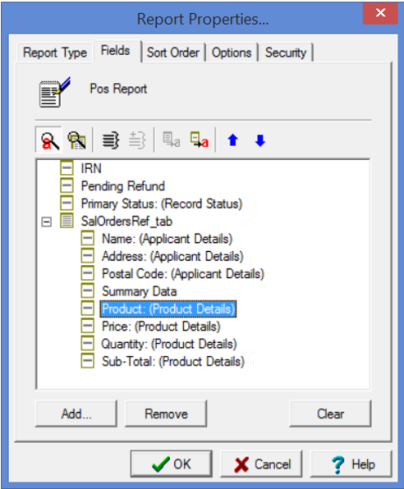Open the Security tab
This screenshot has height=489, width=404.
(x=286, y=52)
